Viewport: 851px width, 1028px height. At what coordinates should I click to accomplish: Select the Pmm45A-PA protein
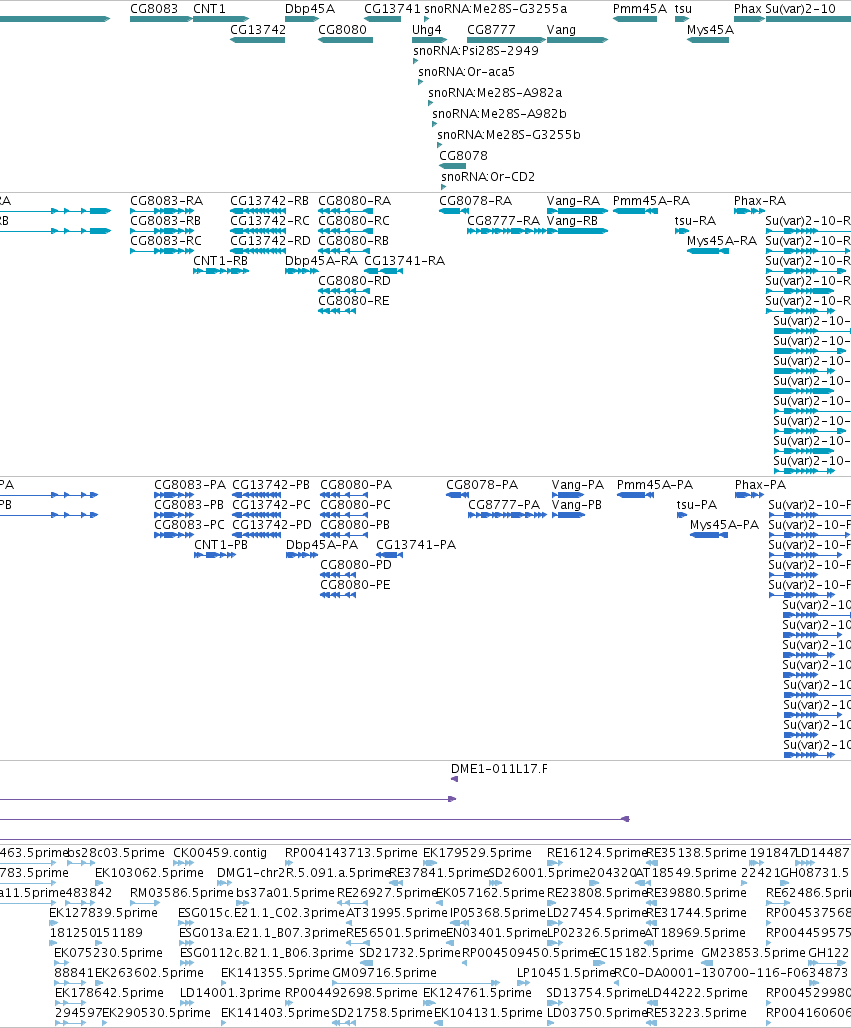click(635, 495)
